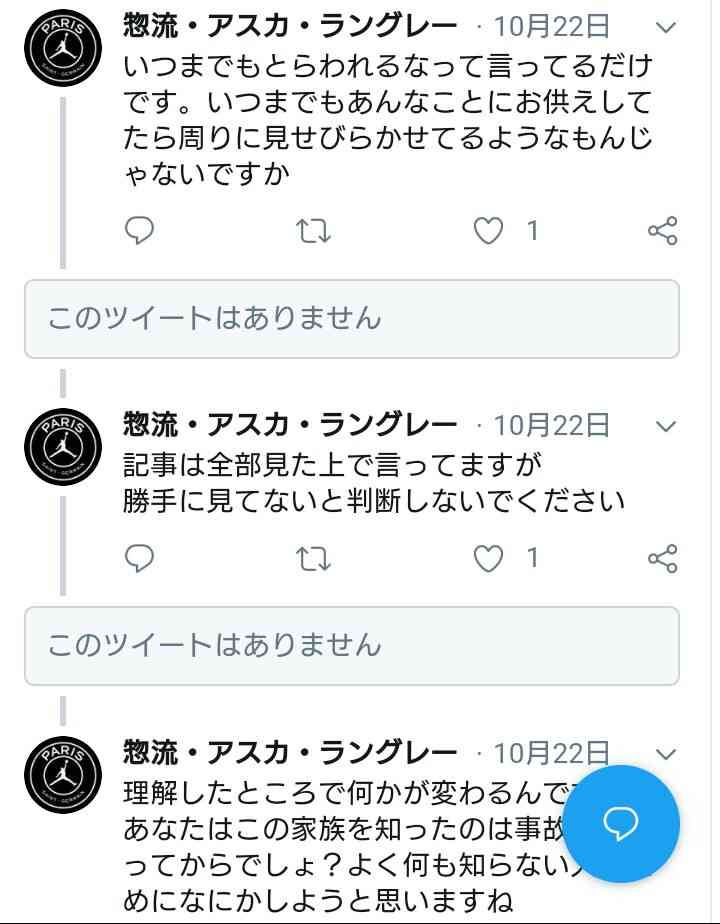The width and height of the screenshot is (720, 924).
Task: Open the 10月22日 timestamp of second tweet
Action: click(551, 425)
